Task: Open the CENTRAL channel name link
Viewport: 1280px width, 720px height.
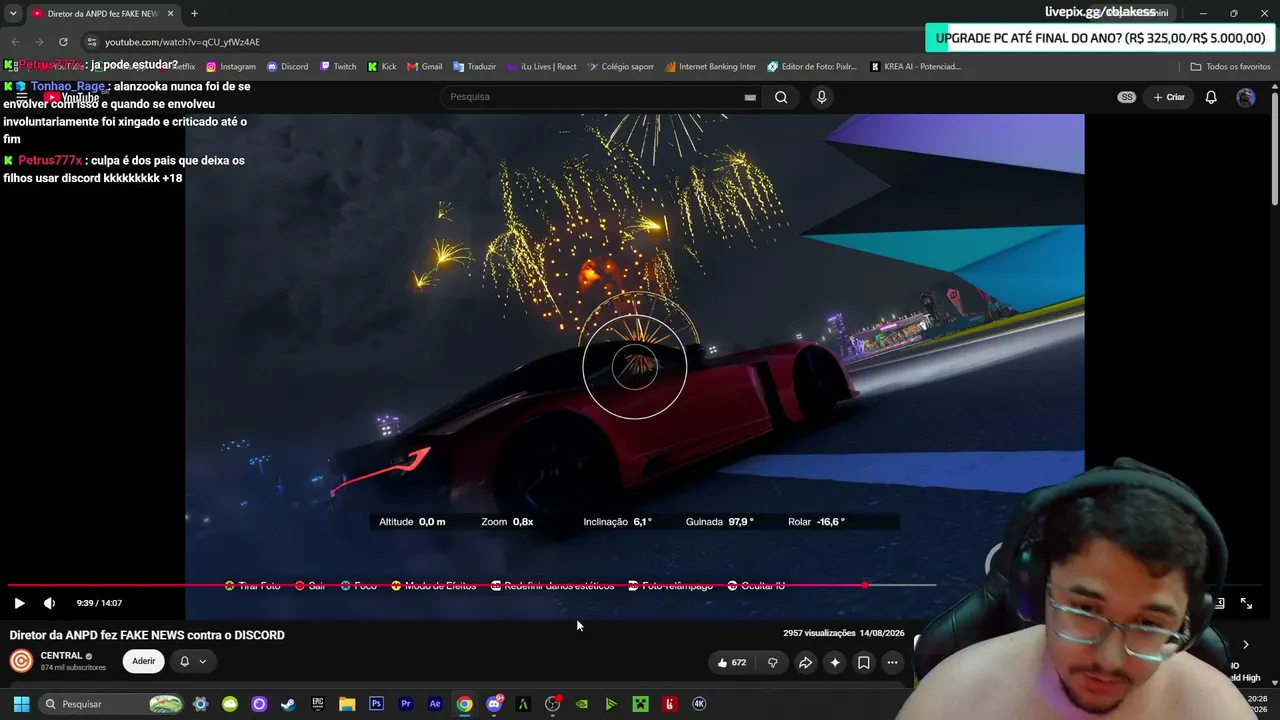Action: (x=61, y=656)
